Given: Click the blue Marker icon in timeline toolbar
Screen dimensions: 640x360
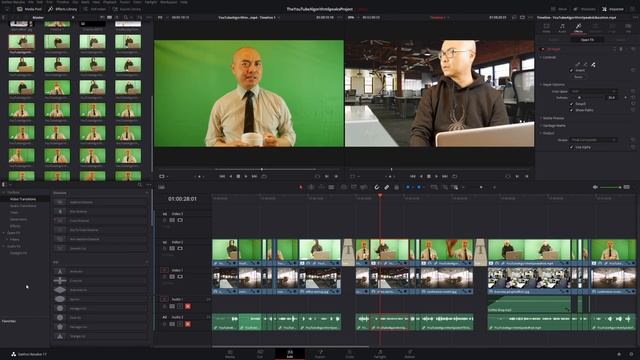Looking at the screenshot, I should click(x=419, y=187).
